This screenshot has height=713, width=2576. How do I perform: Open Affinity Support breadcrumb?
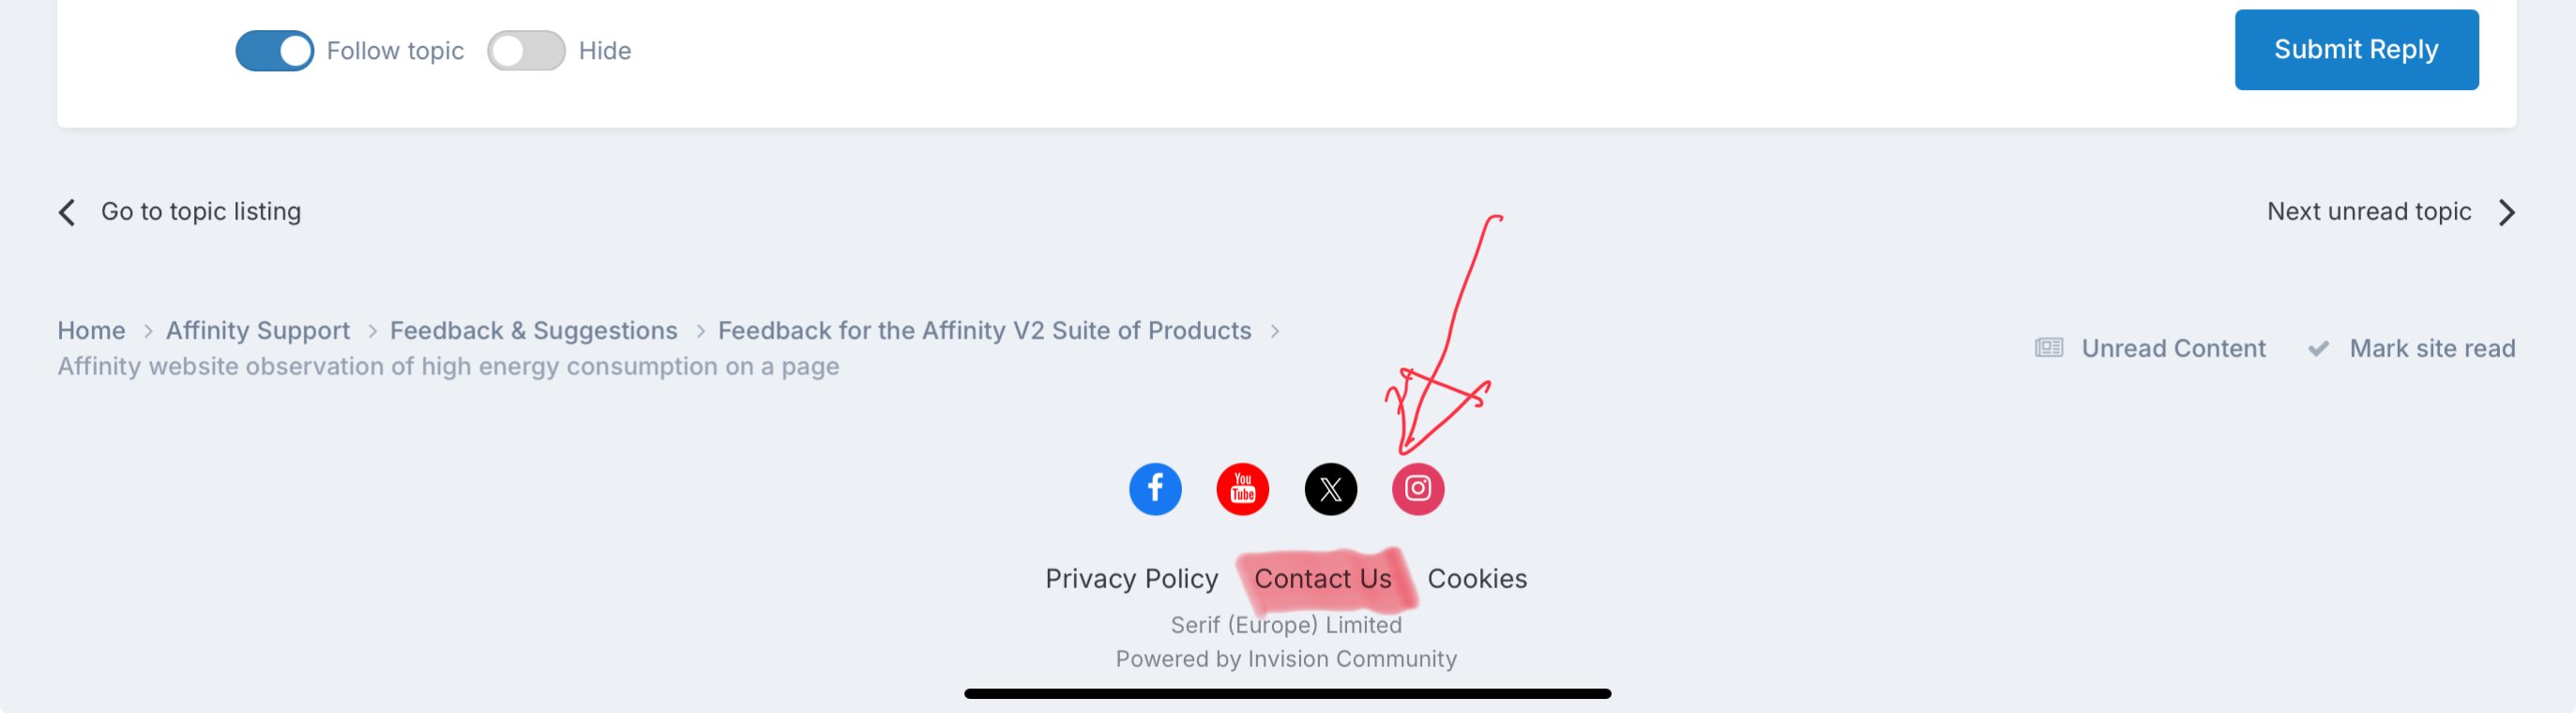(x=258, y=331)
